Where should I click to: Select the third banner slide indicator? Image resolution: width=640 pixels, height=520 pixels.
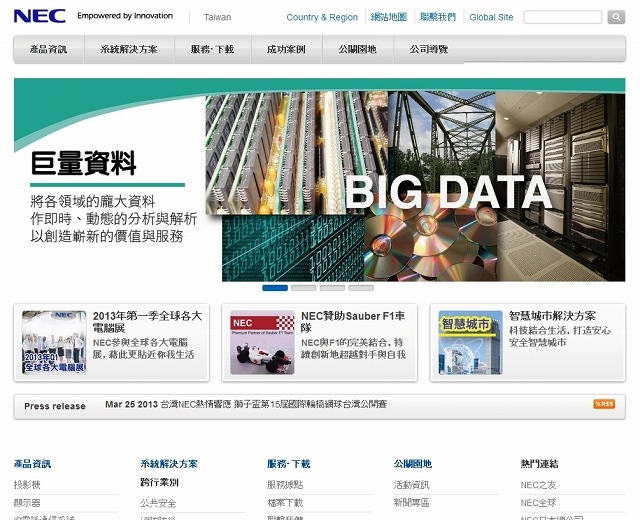[332, 288]
